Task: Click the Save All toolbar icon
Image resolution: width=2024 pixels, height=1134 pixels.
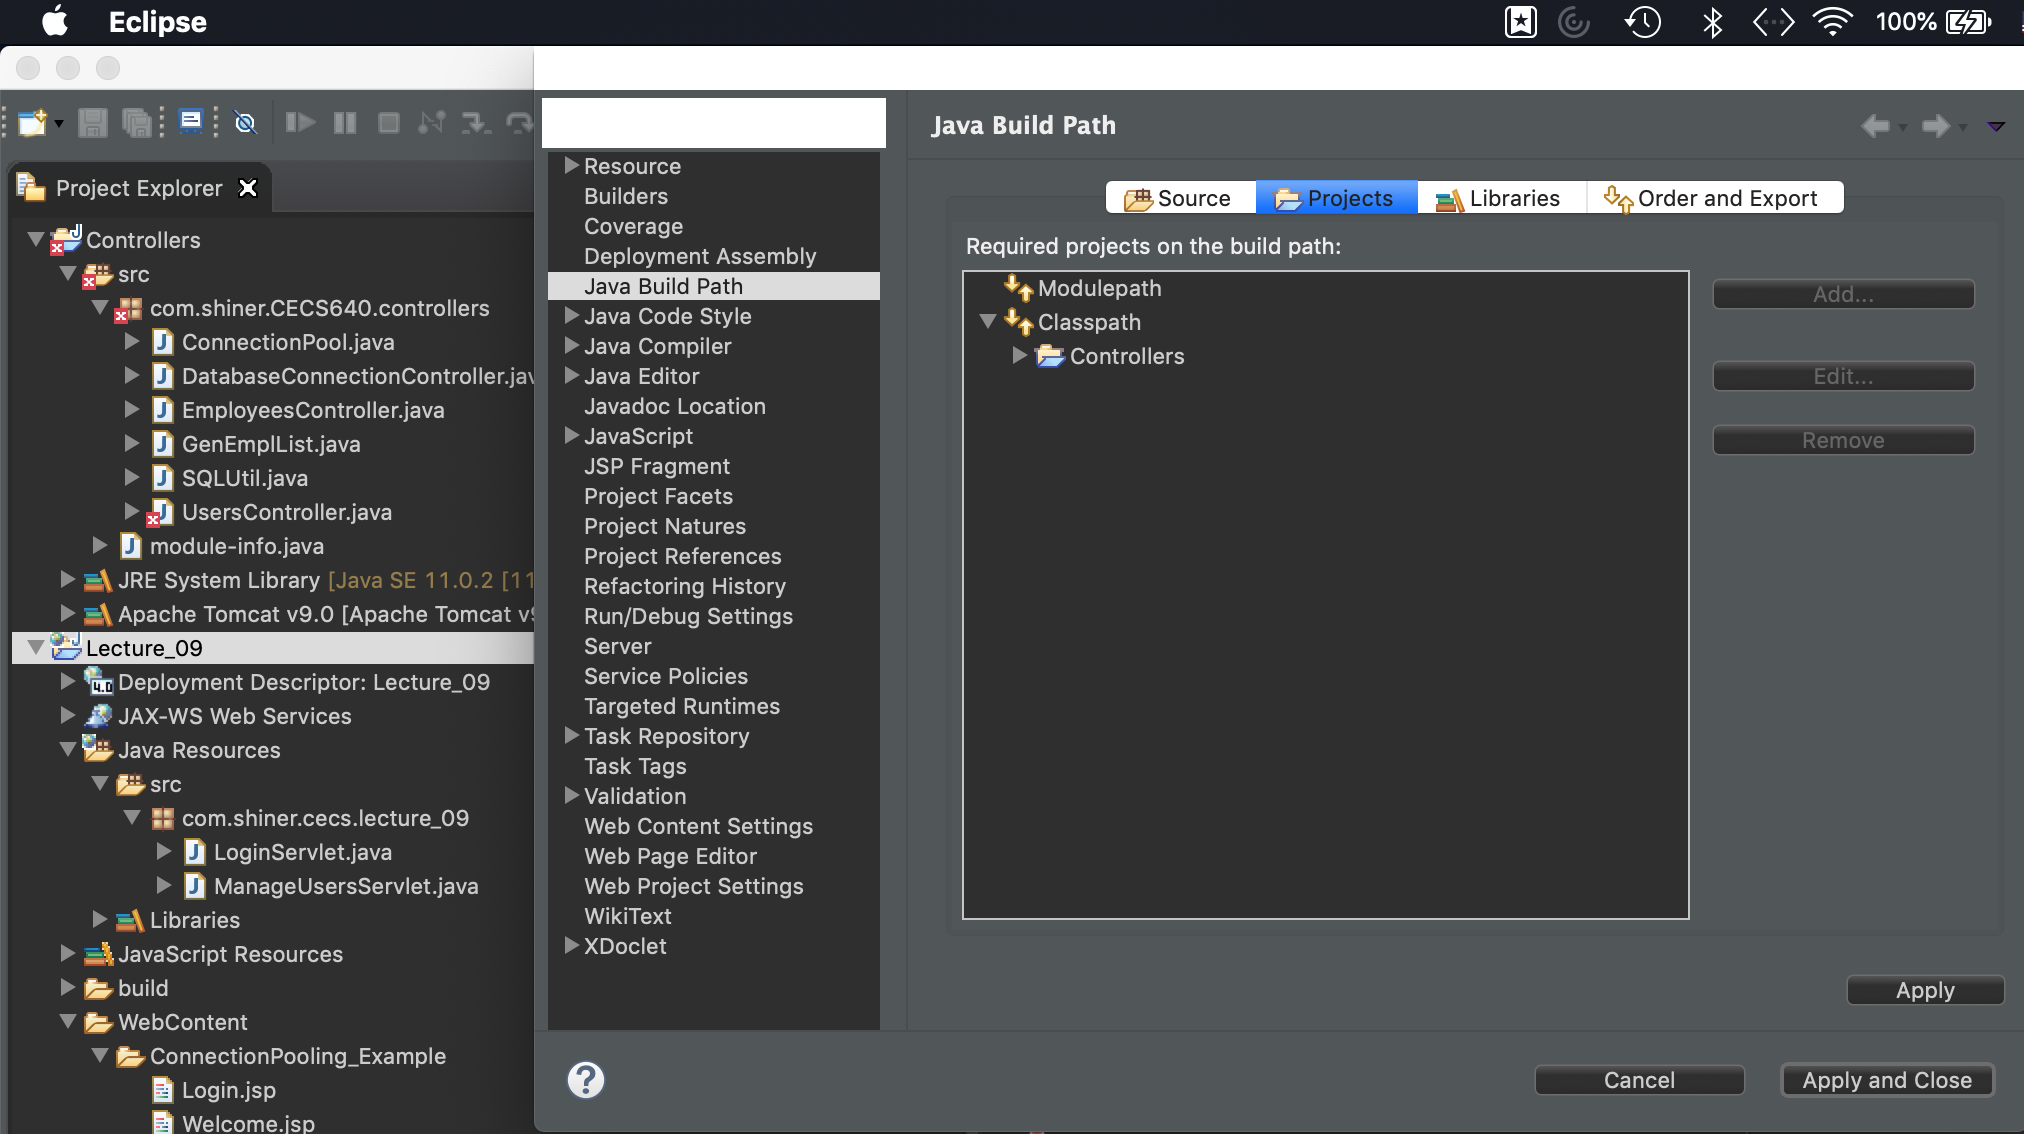Action: tap(136, 123)
